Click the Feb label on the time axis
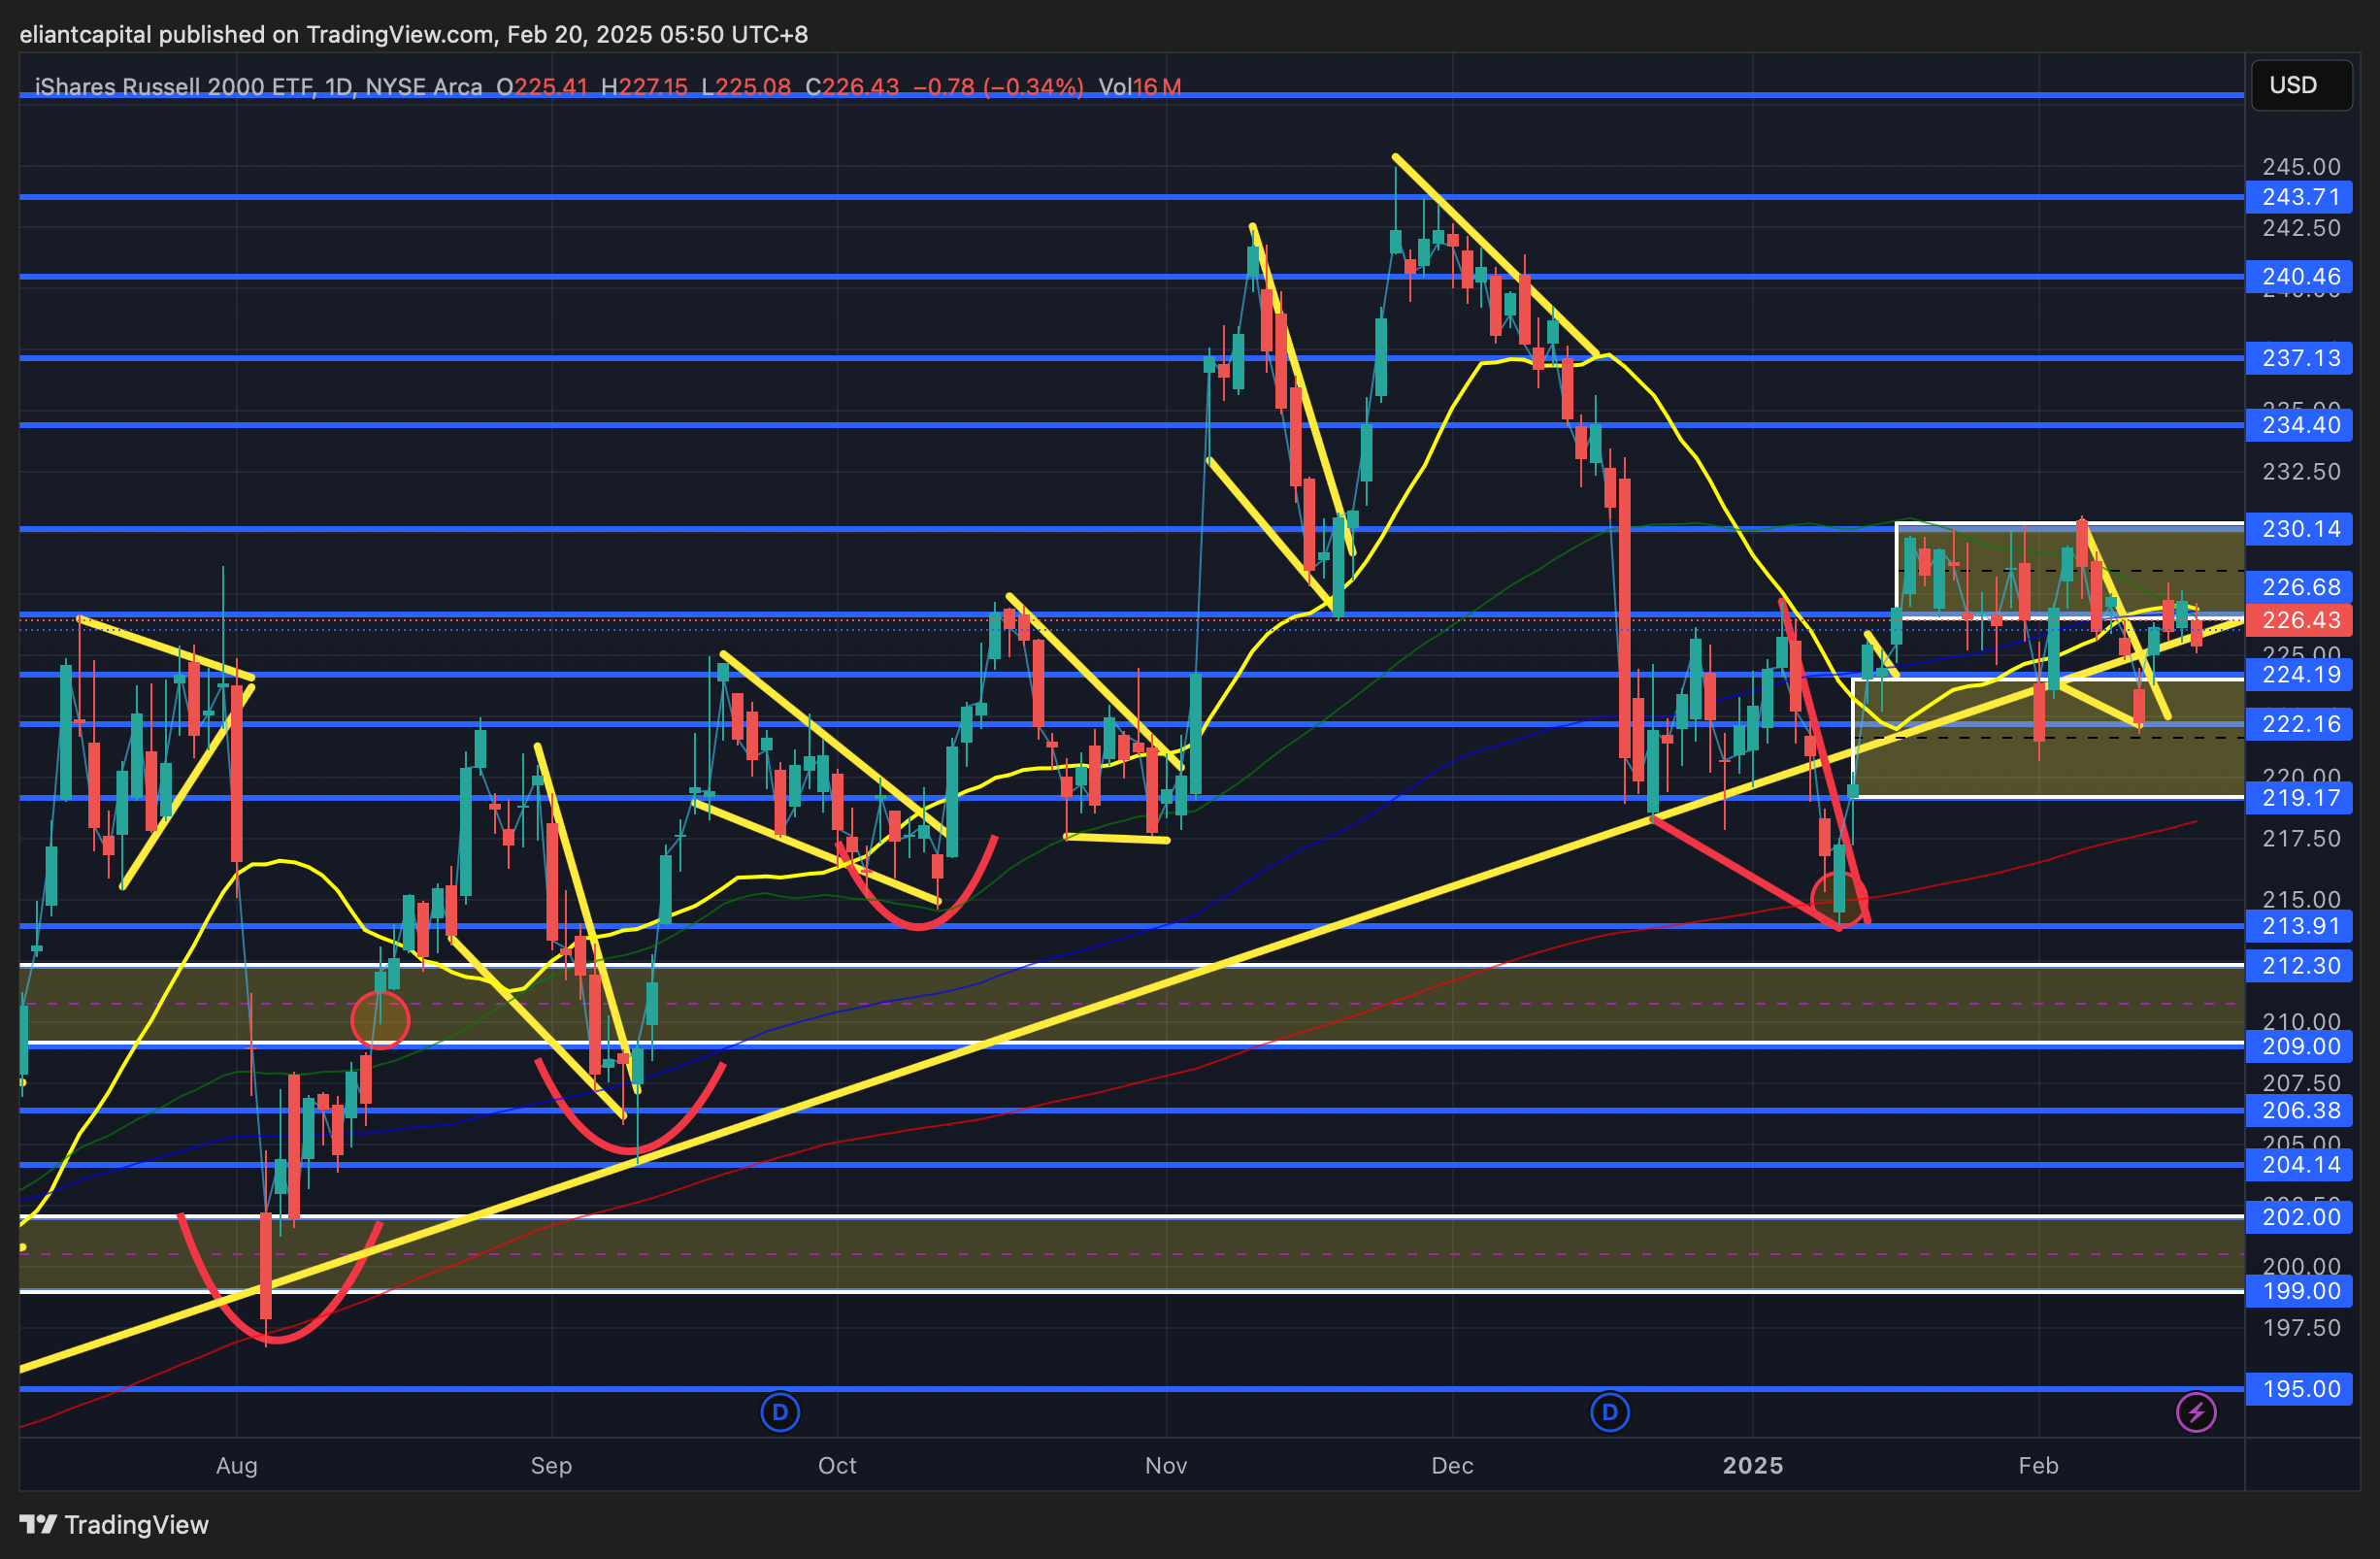 2038,1465
